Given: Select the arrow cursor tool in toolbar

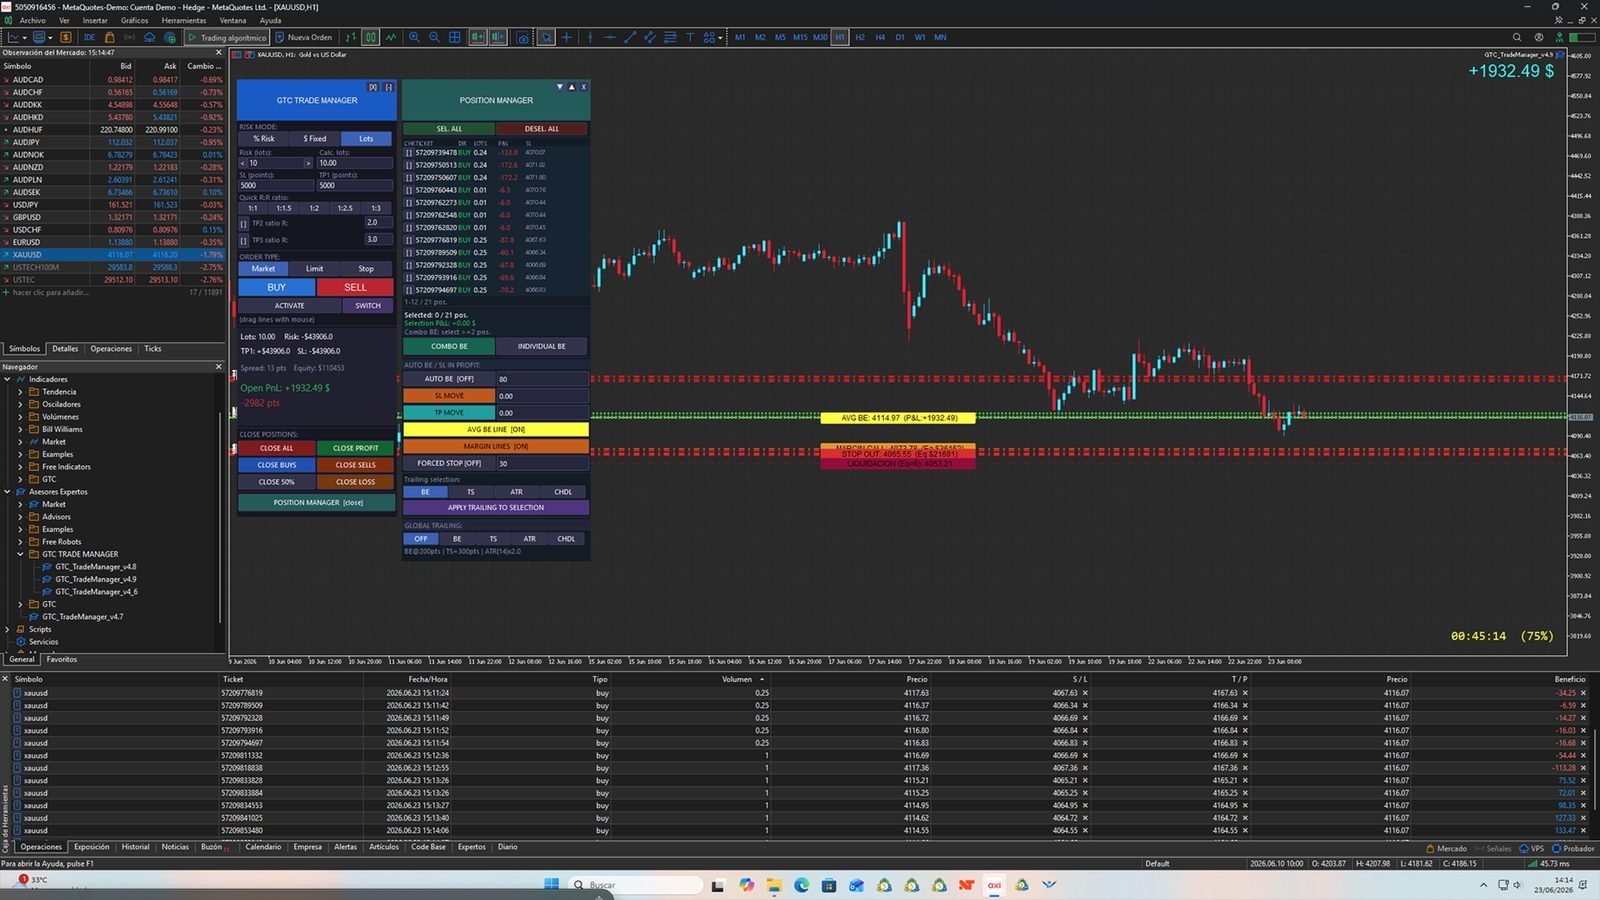Looking at the screenshot, I should tap(546, 37).
